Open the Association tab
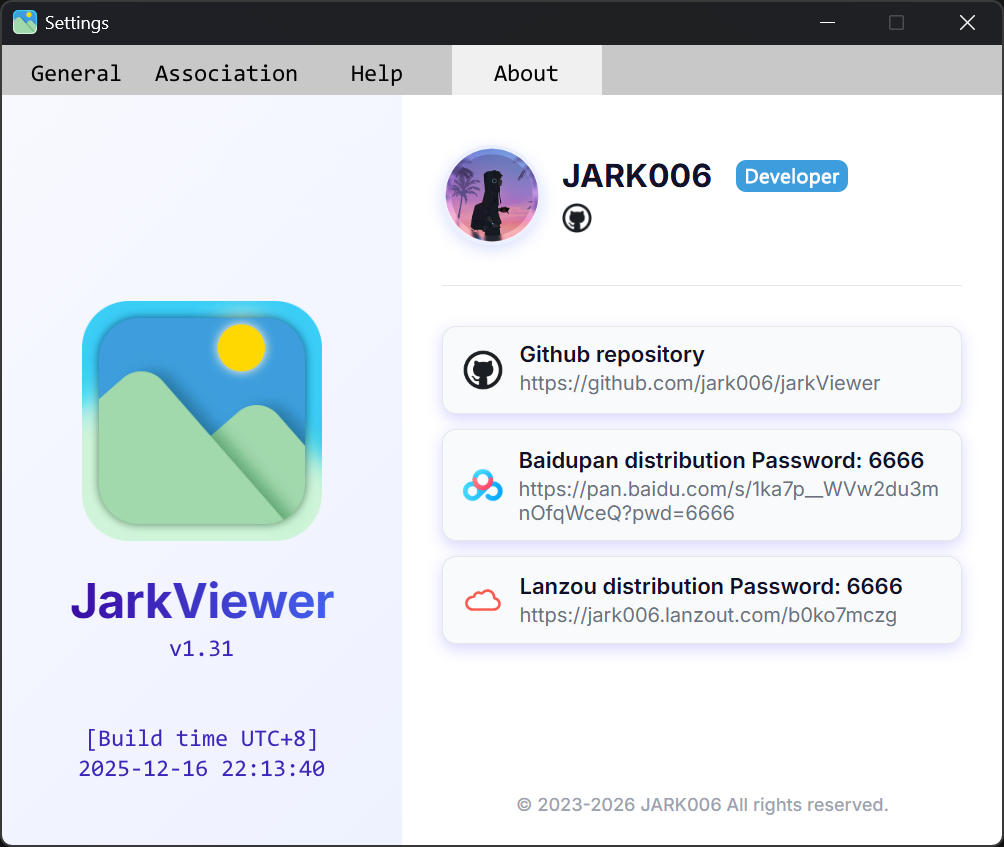1004x847 pixels. tap(226, 72)
